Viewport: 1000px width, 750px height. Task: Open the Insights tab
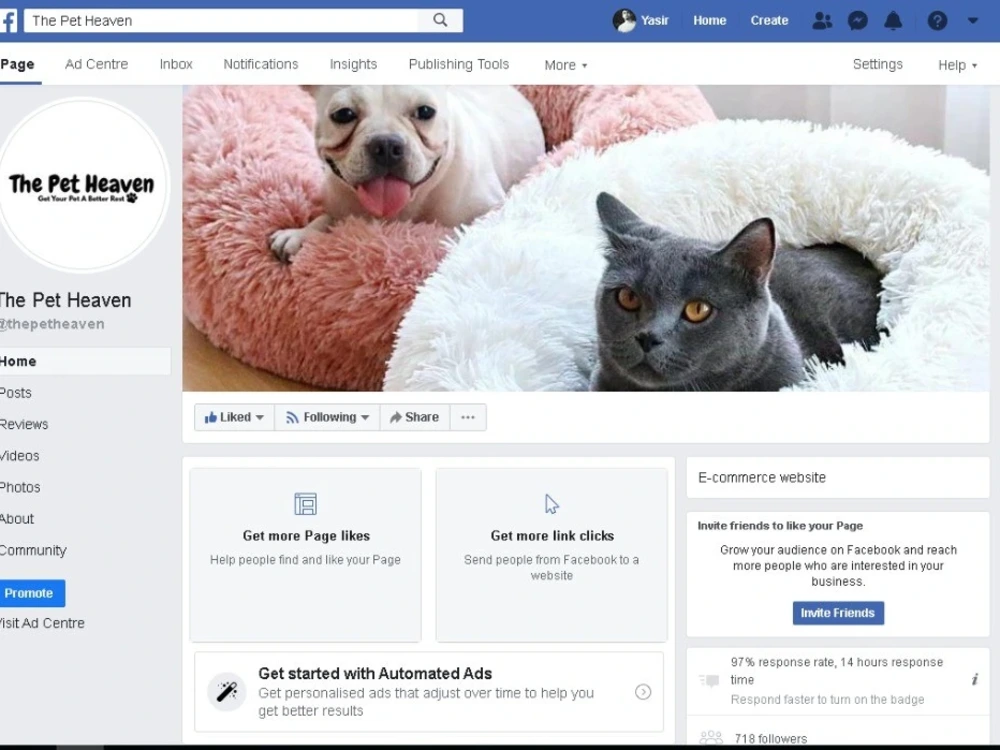pos(353,64)
